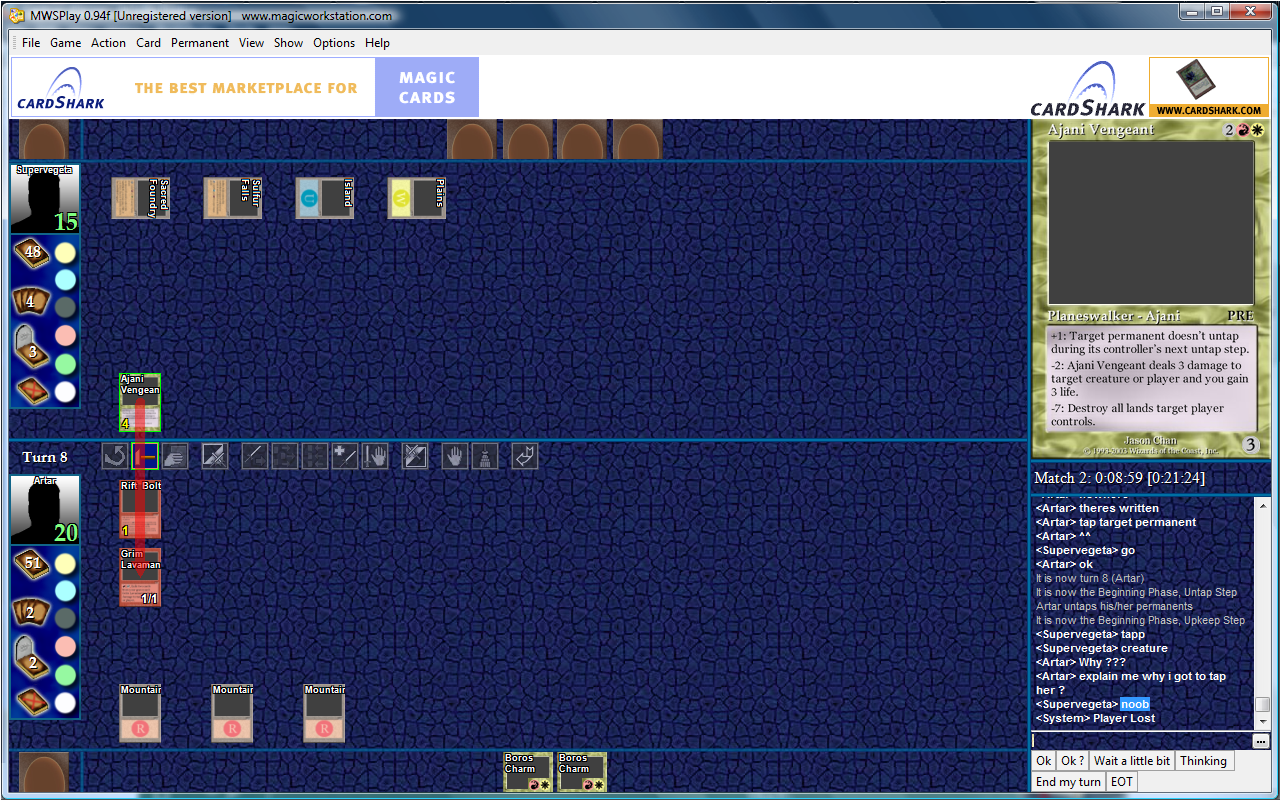Select the tapped Sacred Foundry land
Screen dimensions: 1280x800
pos(141,198)
